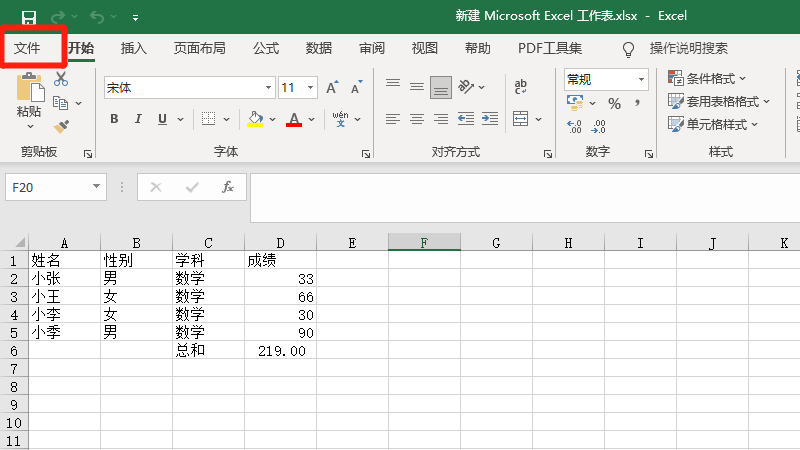800x450 pixels.
Task: Click the Increase Font Size icon
Action: tap(332, 88)
